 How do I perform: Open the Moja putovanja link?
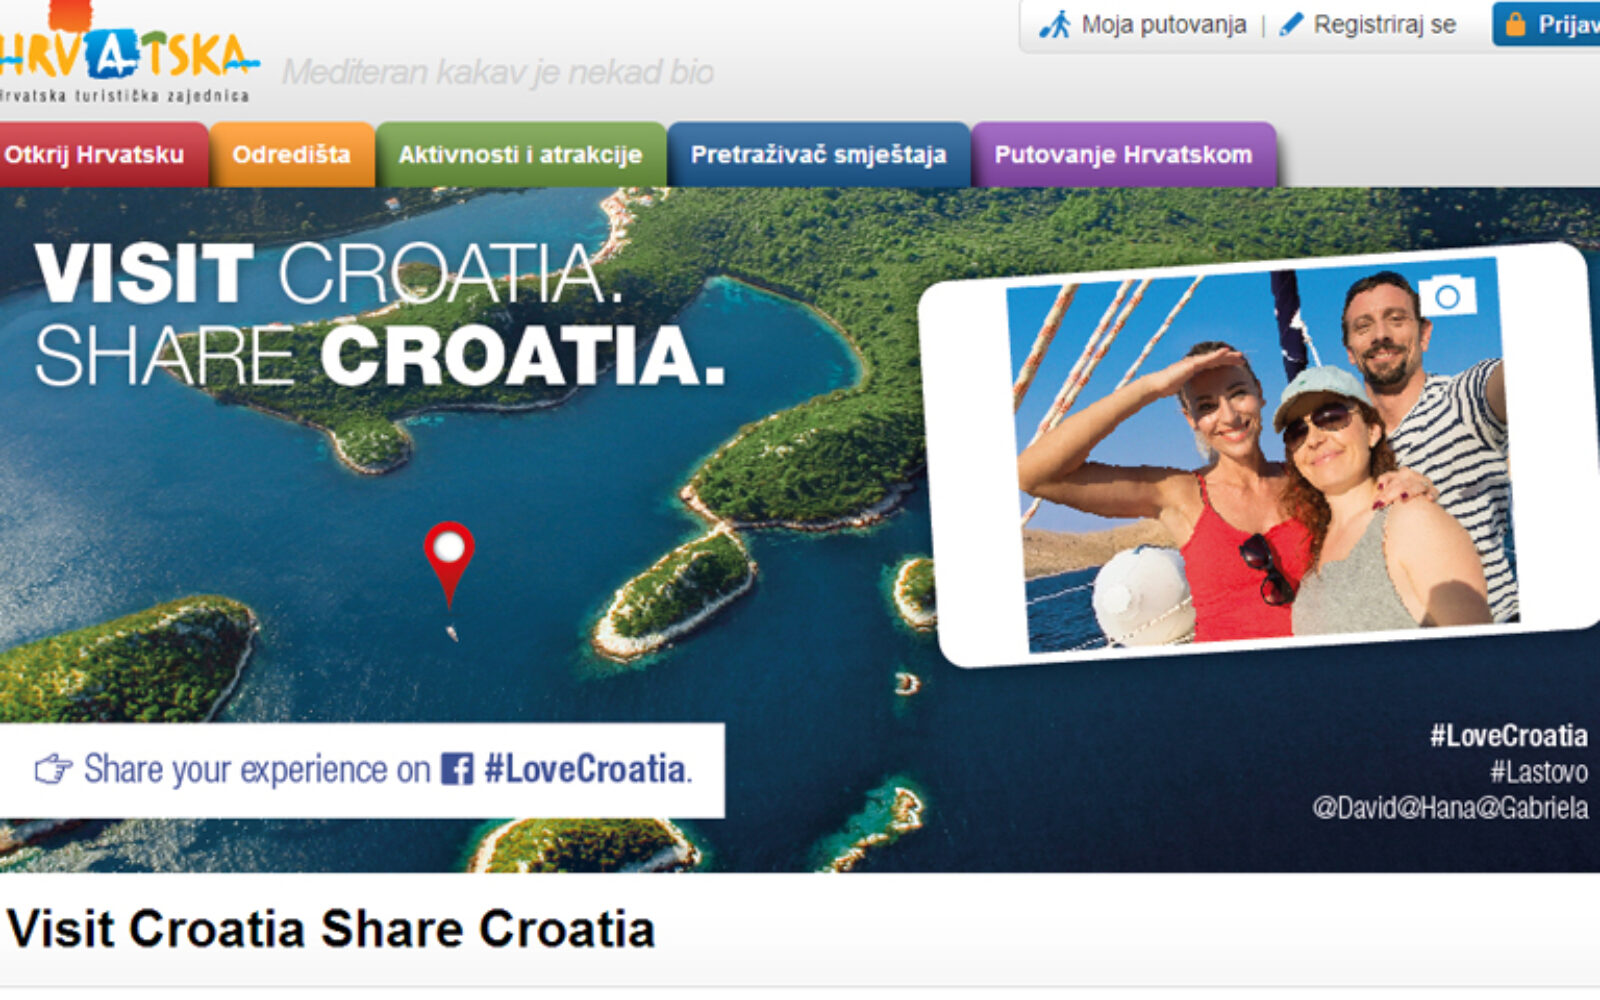tap(1164, 24)
